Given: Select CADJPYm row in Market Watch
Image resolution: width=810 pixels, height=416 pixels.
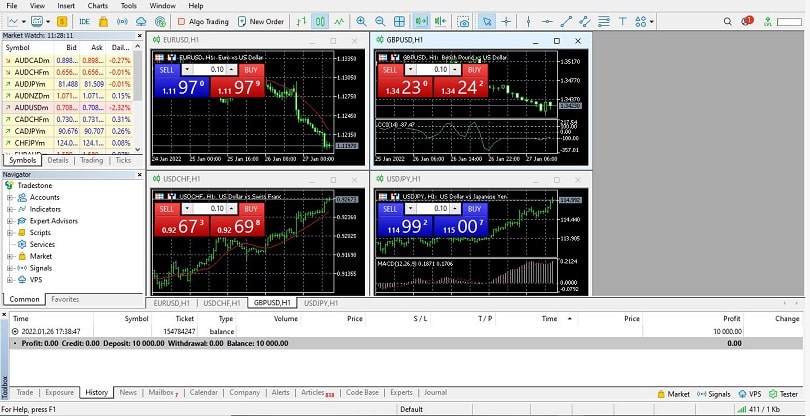Looking at the screenshot, I should pyautogui.click(x=67, y=131).
